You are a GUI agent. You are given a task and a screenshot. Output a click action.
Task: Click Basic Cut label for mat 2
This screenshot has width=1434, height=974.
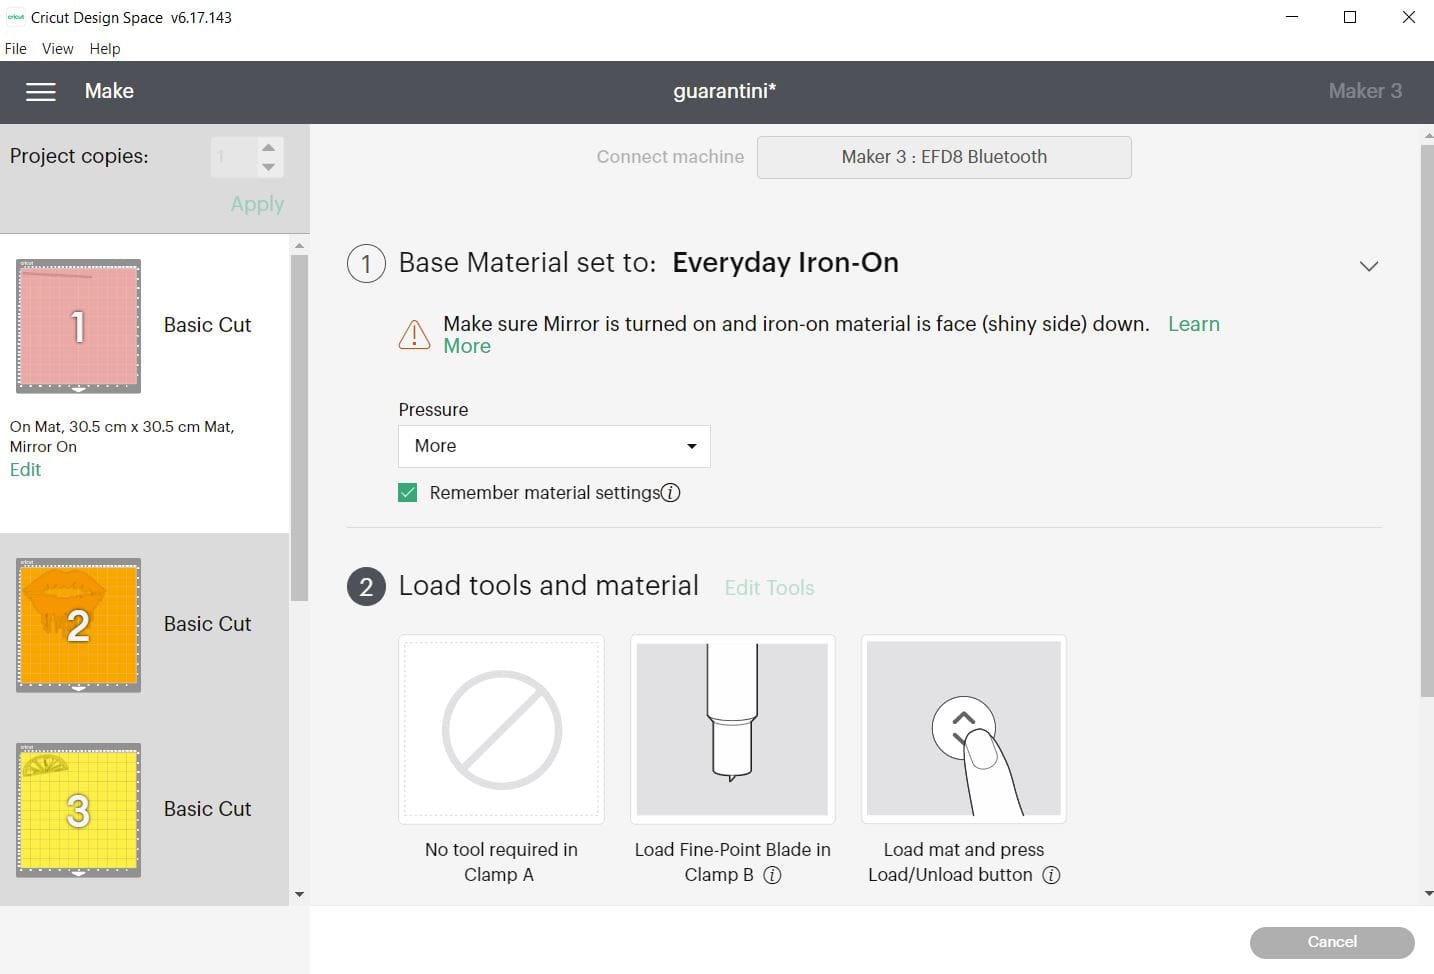tap(207, 624)
